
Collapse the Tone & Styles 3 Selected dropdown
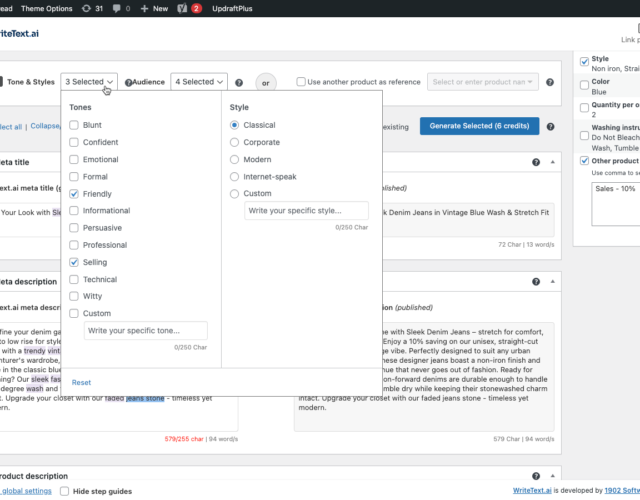click(x=90, y=82)
